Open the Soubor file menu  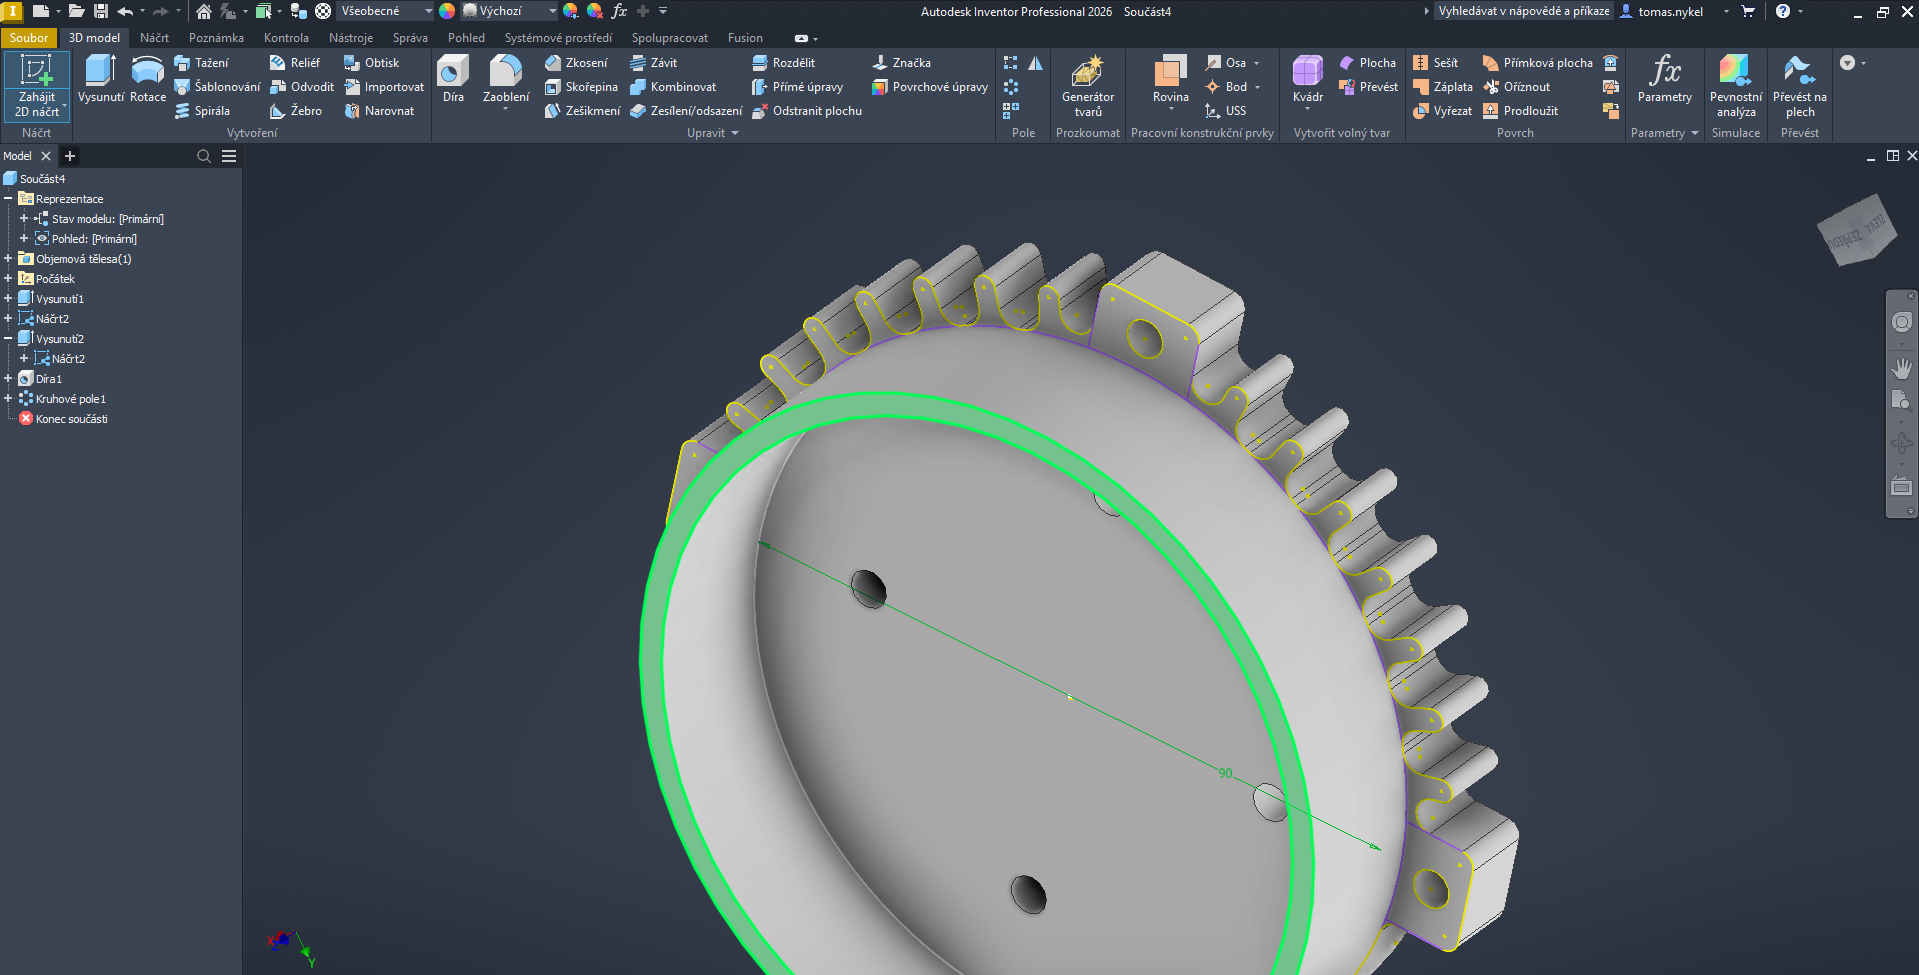click(x=29, y=38)
